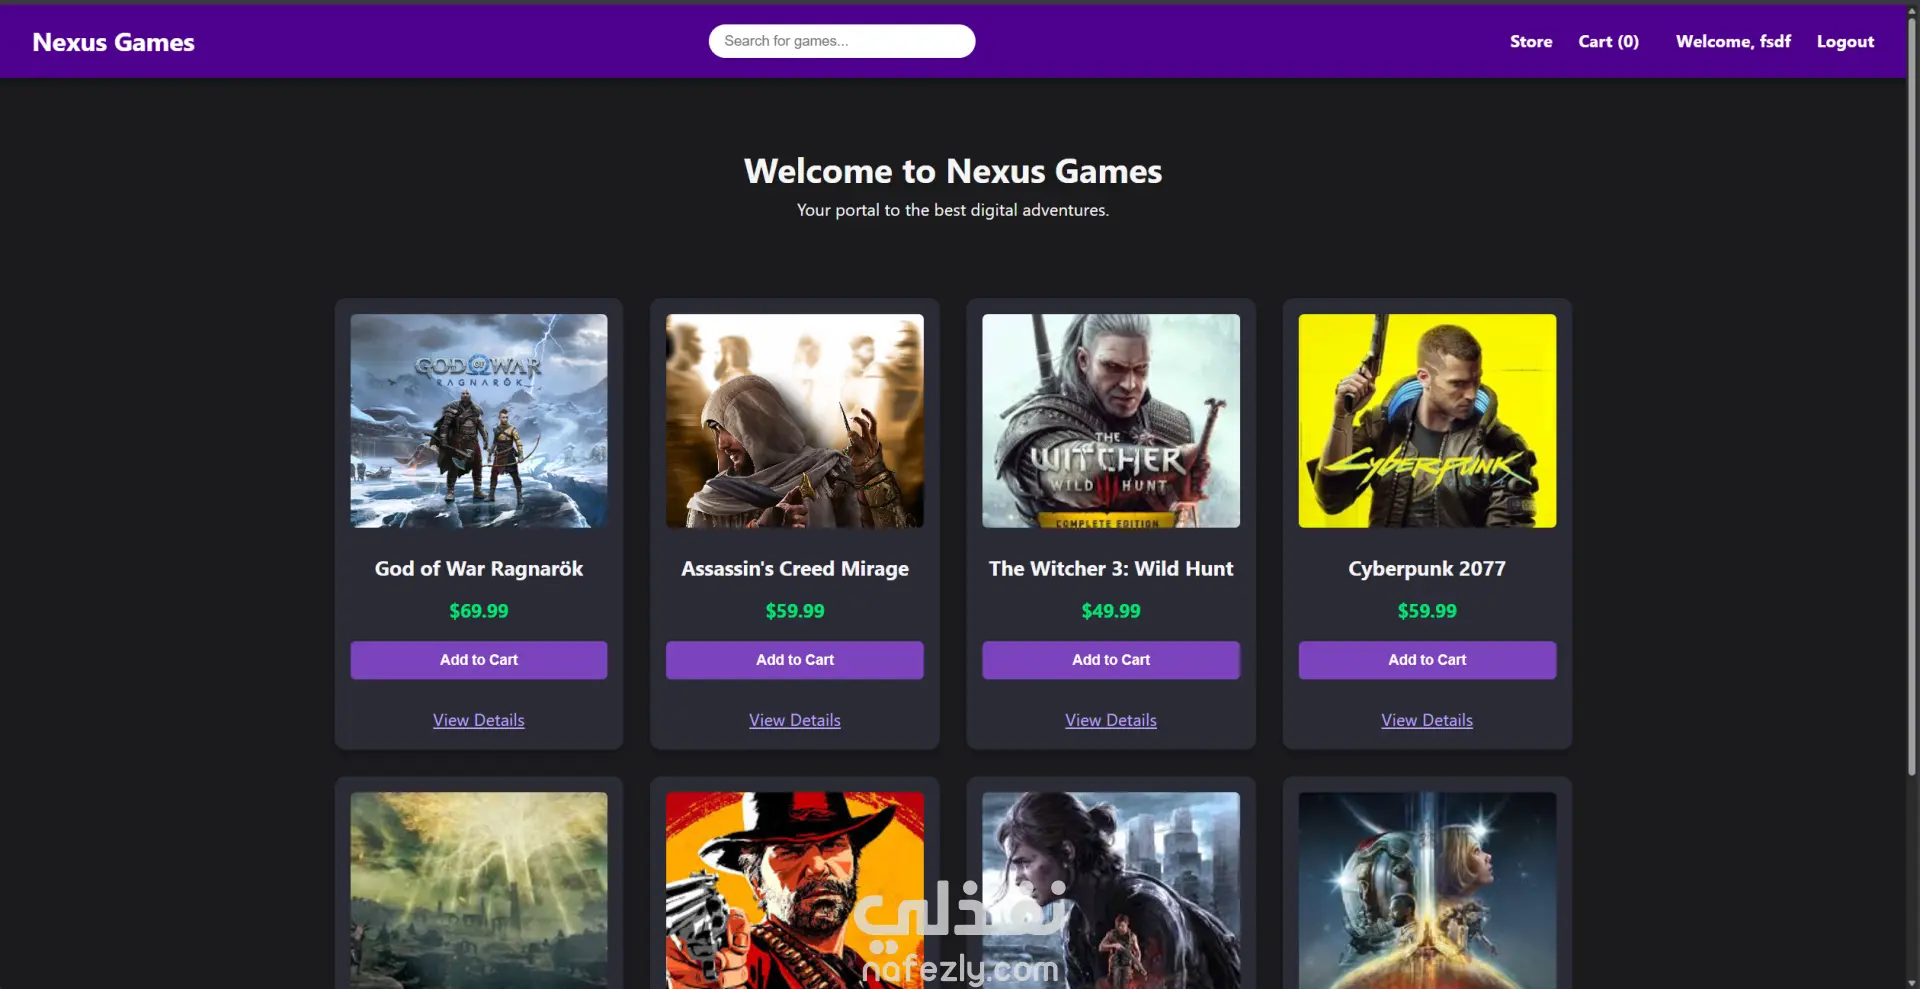Image resolution: width=1920 pixels, height=989 pixels.
Task: View Details for The Witcher 3
Action: click(1111, 720)
